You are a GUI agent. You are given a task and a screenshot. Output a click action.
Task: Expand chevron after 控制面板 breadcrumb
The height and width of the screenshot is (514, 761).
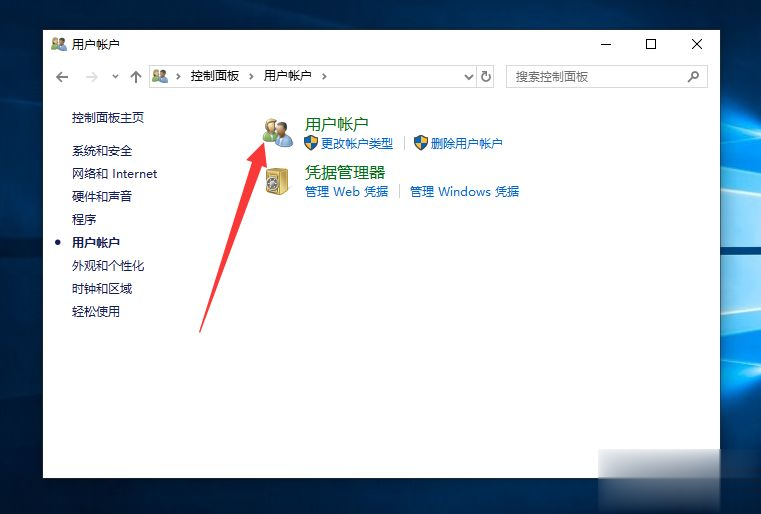pyautogui.click(x=251, y=76)
